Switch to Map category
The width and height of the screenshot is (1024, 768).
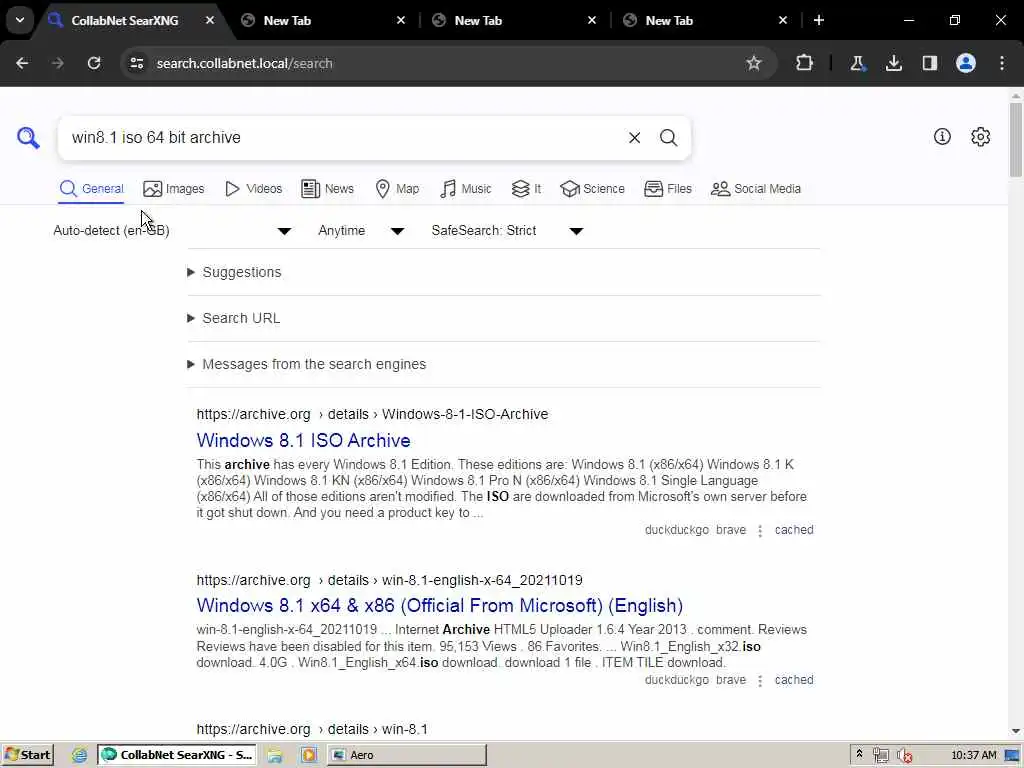click(397, 189)
